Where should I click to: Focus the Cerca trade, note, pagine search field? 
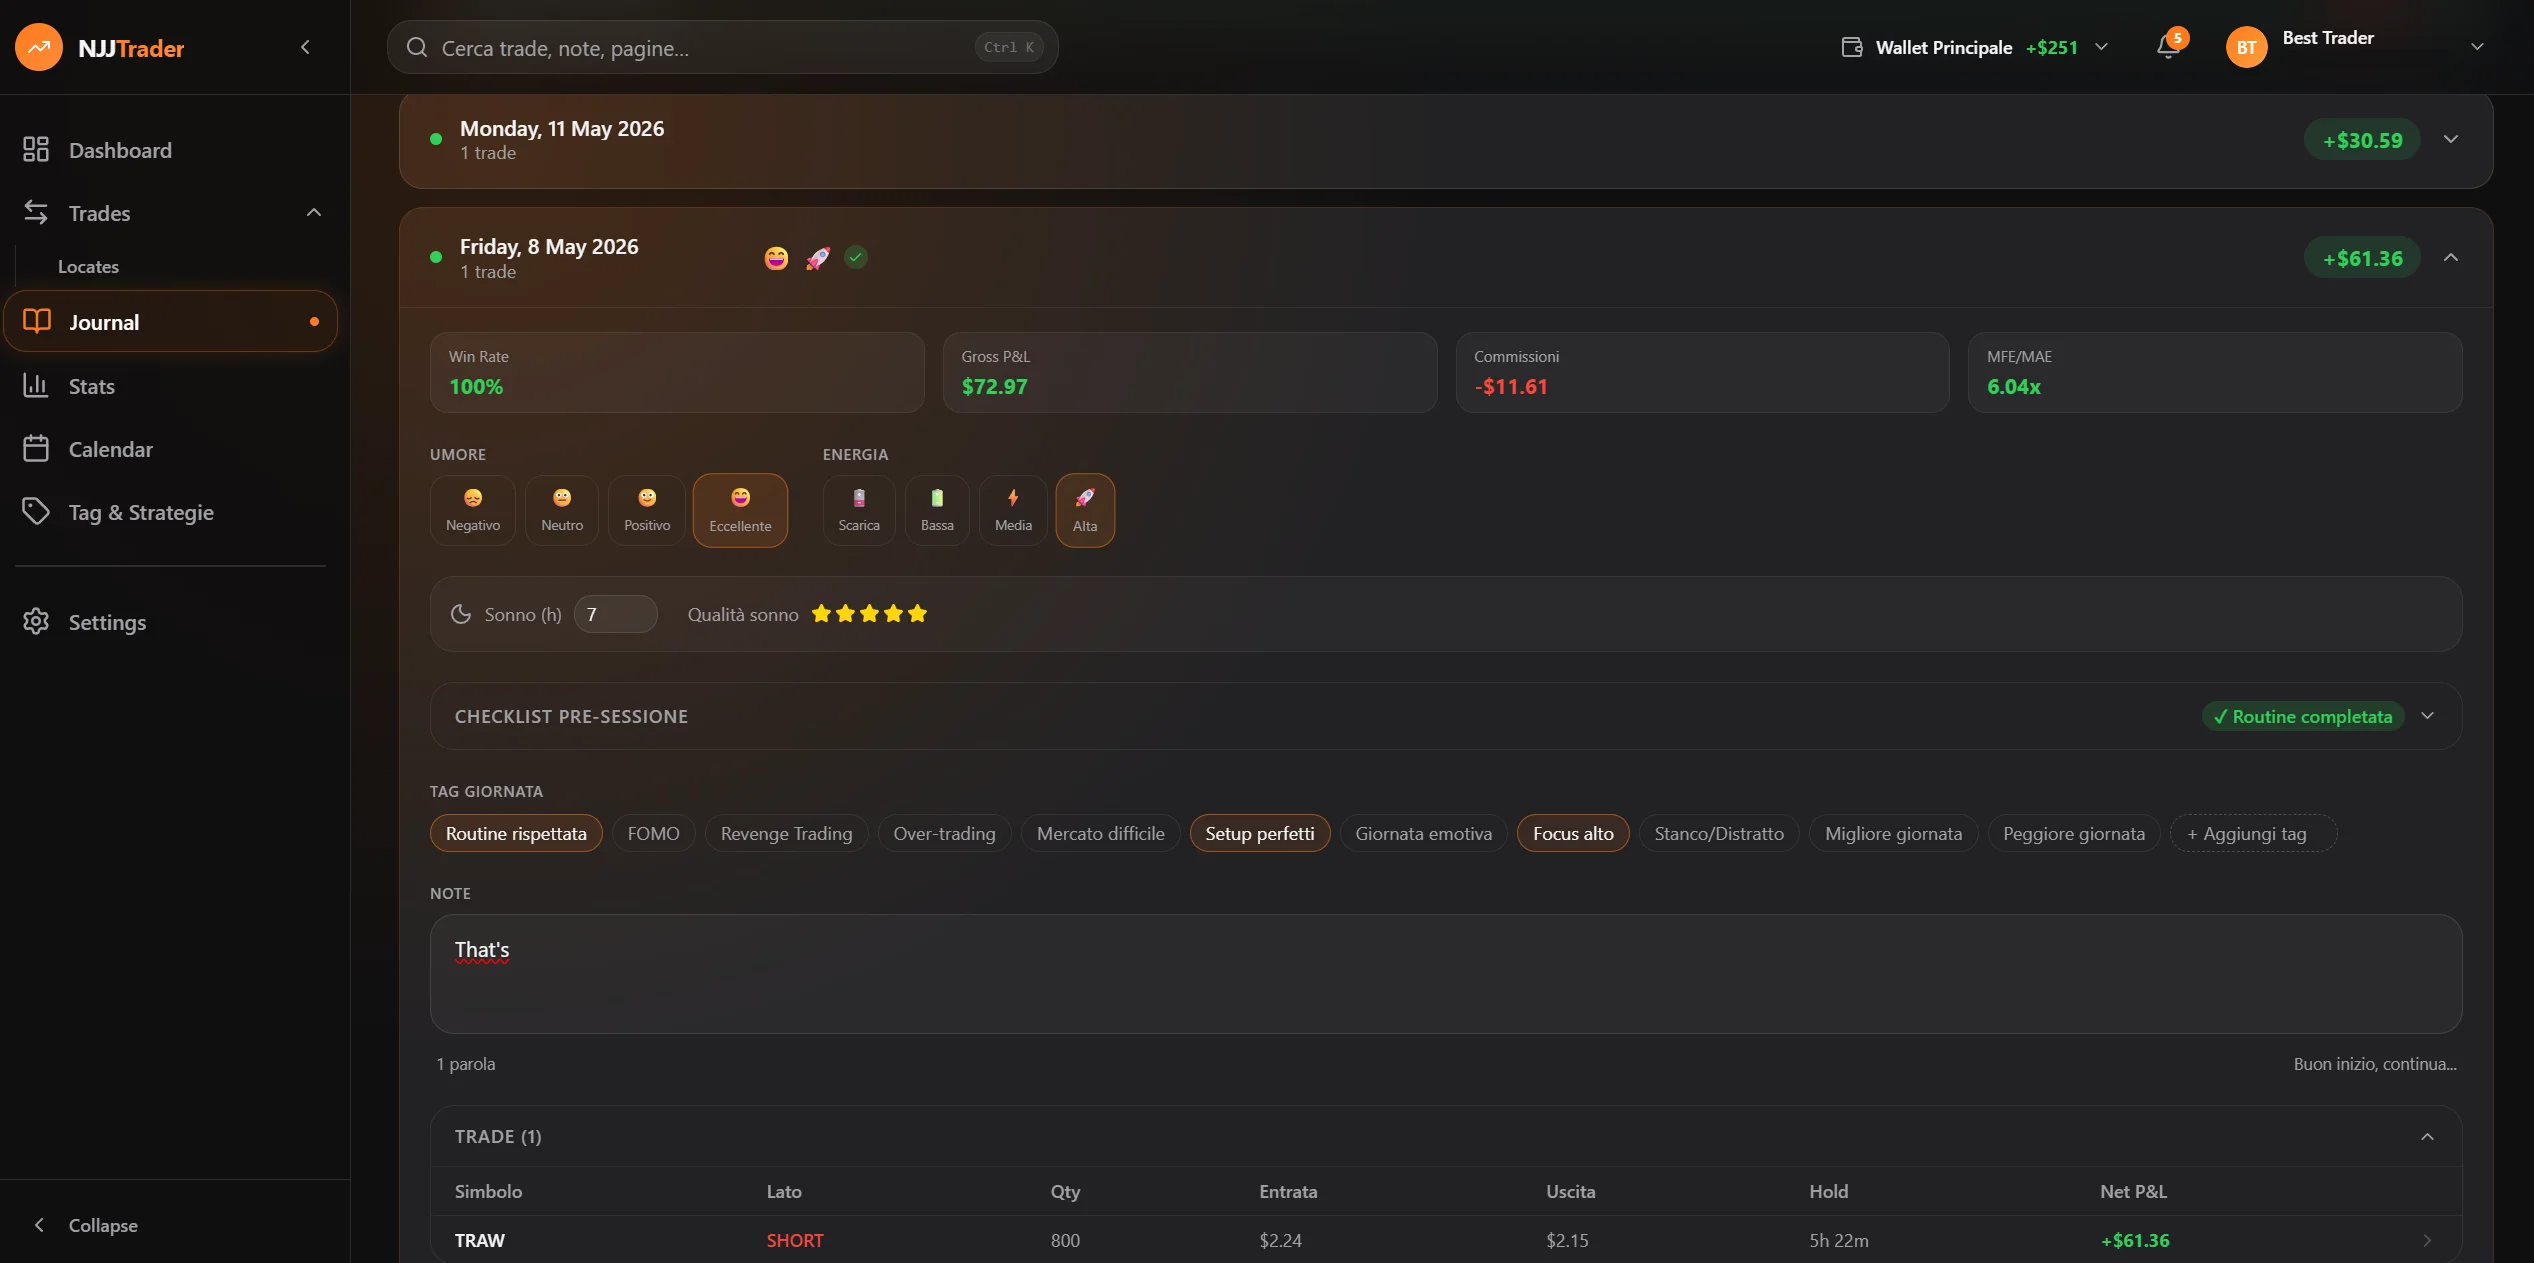(722, 47)
